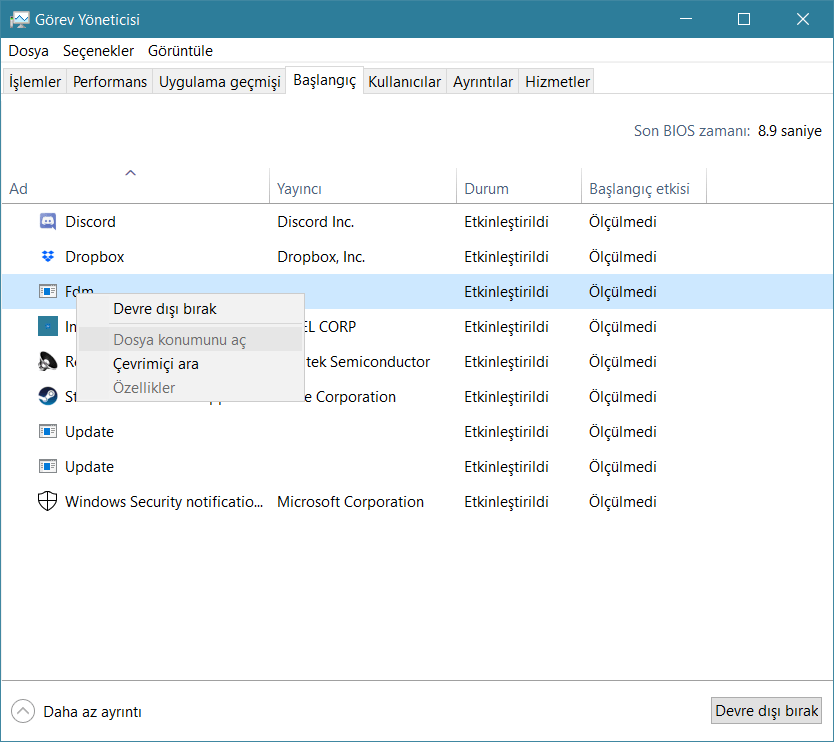Image resolution: width=834 pixels, height=742 pixels.
Task: Click Etkinleştirildi status in the Discord row
Action: (x=506, y=222)
